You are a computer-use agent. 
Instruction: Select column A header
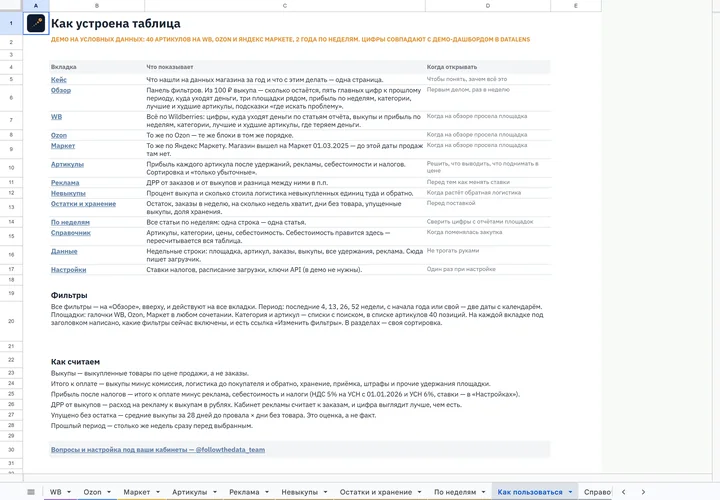[36, 6]
